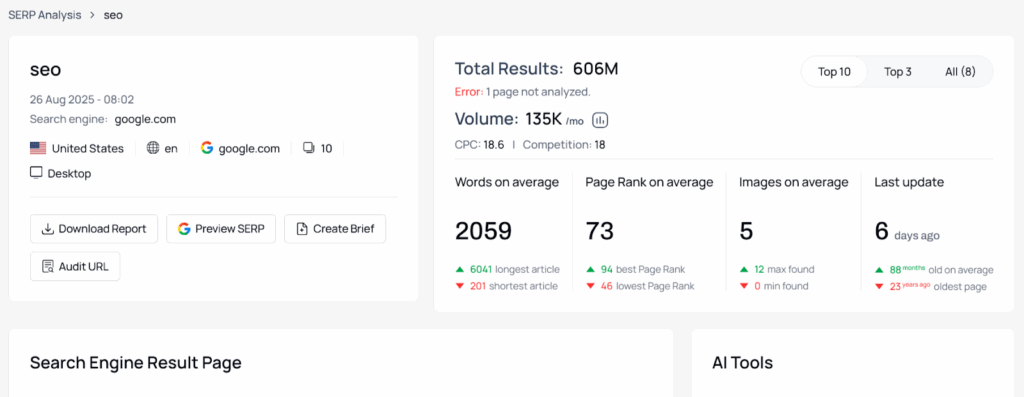This screenshot has width=1024, height=397.
Task: Click the 6041 longest article stat
Action: coord(507,270)
